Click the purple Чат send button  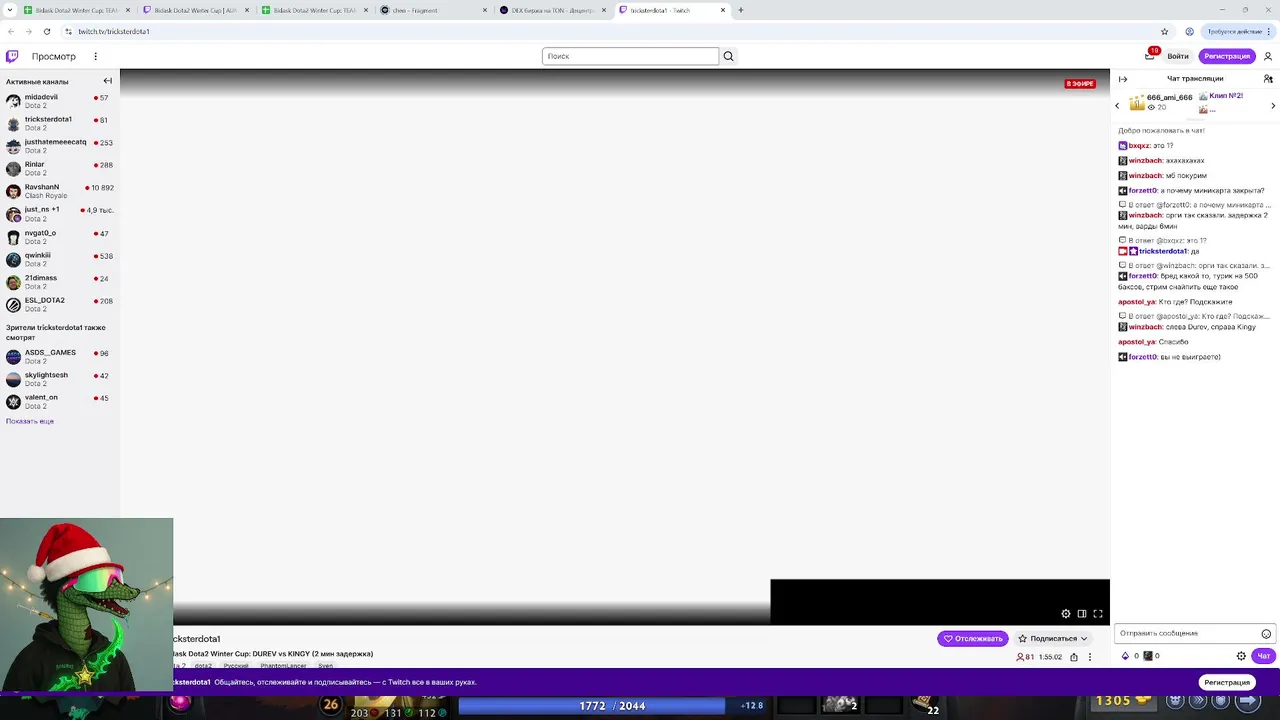(x=1264, y=656)
